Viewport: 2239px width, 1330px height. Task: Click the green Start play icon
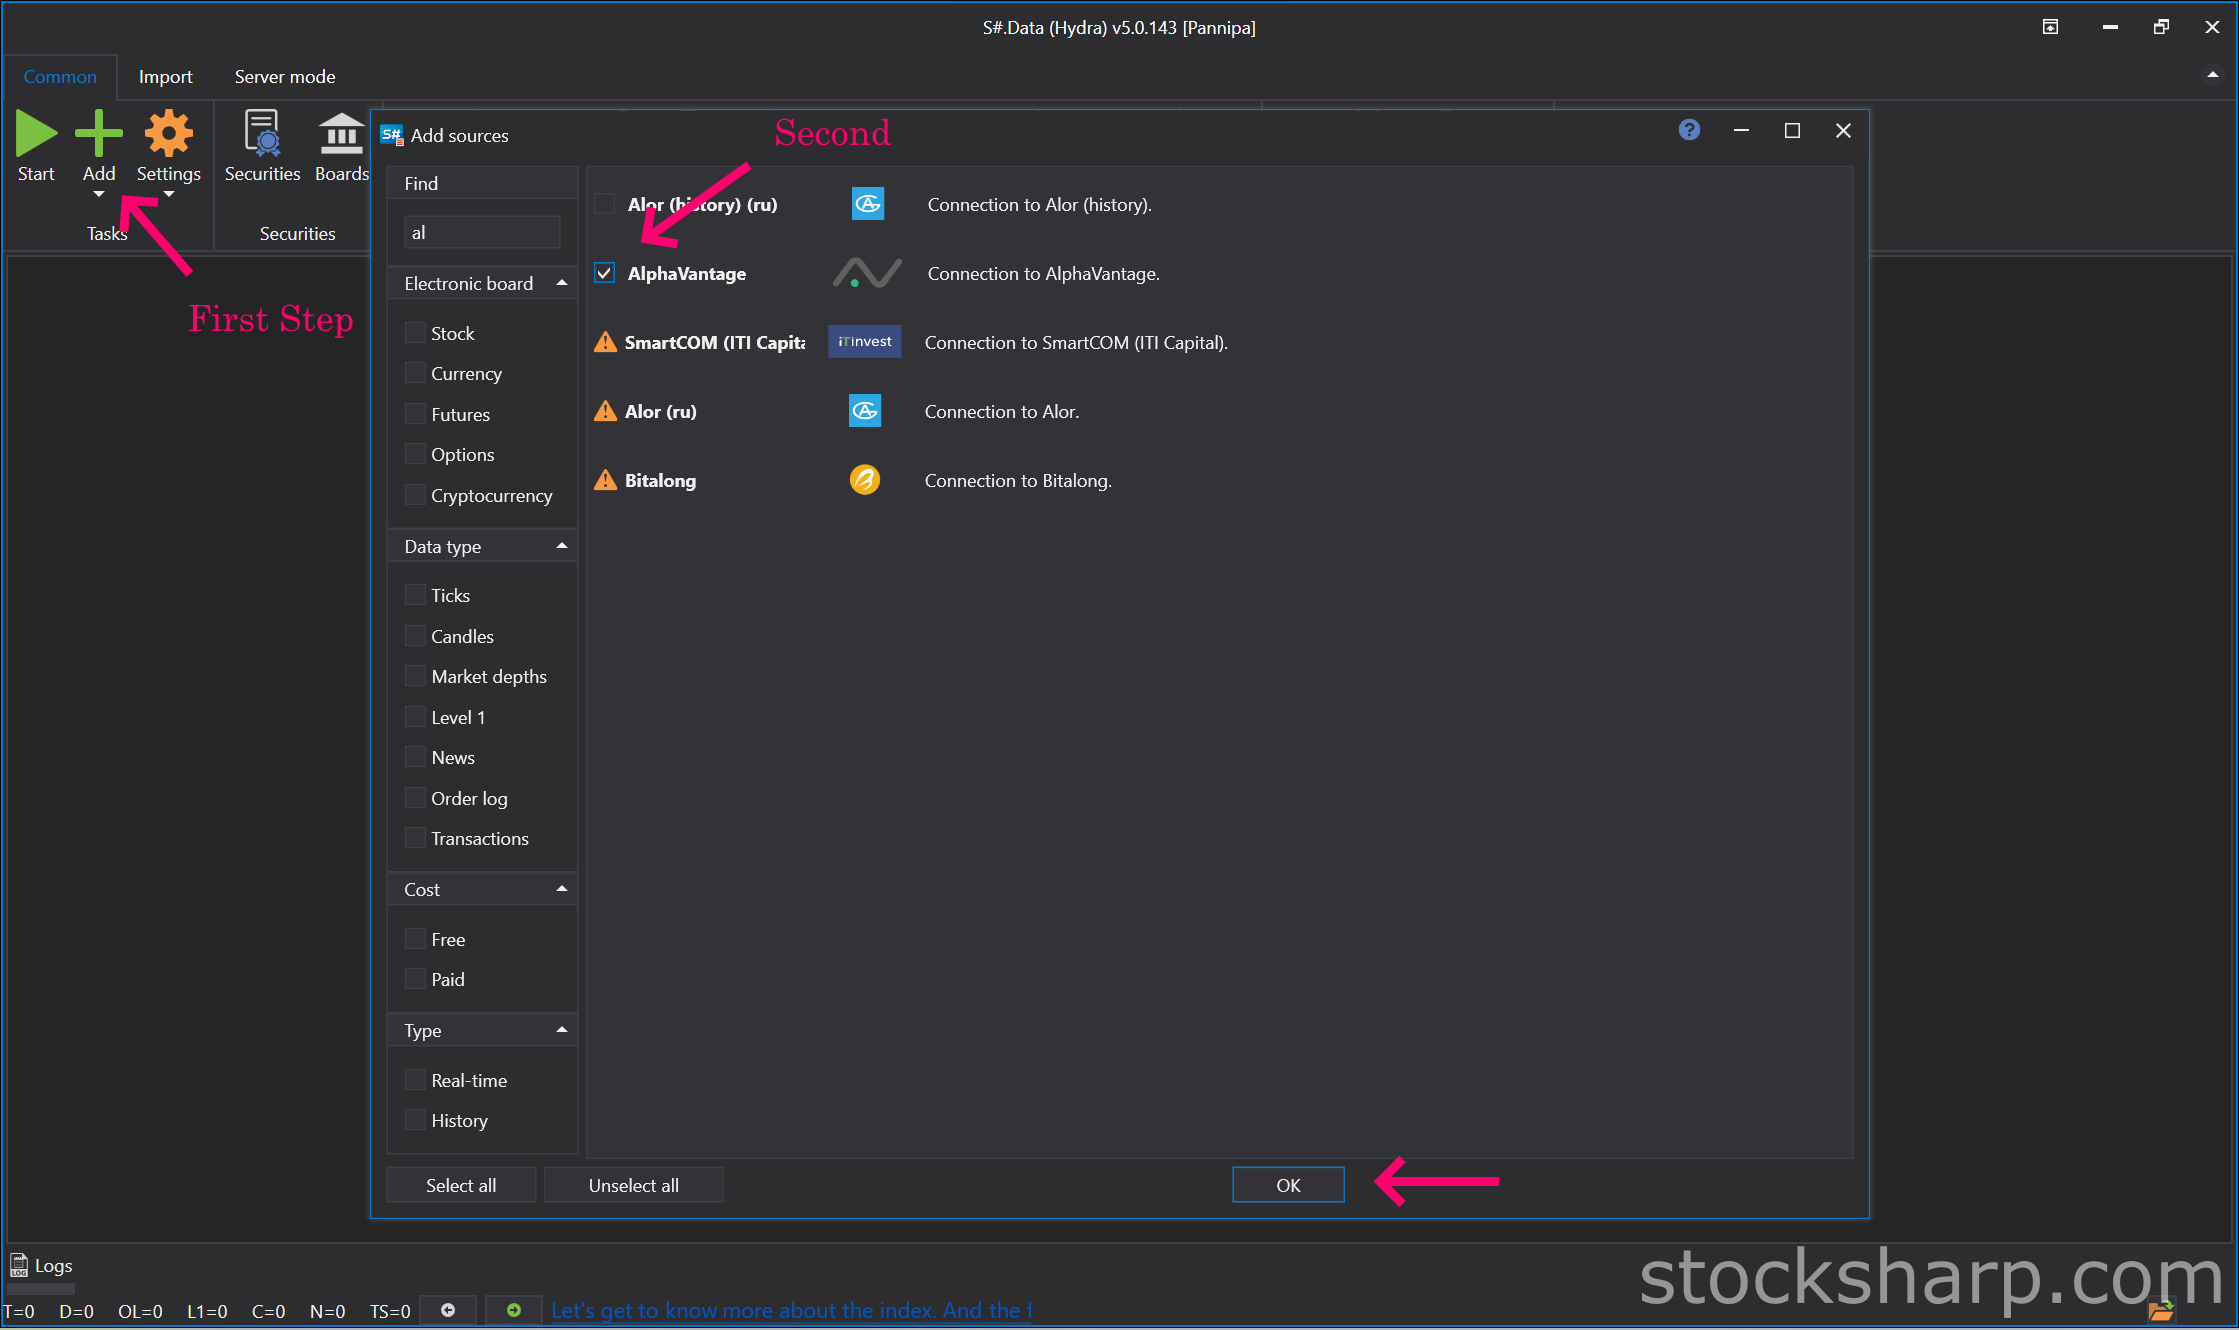point(36,134)
